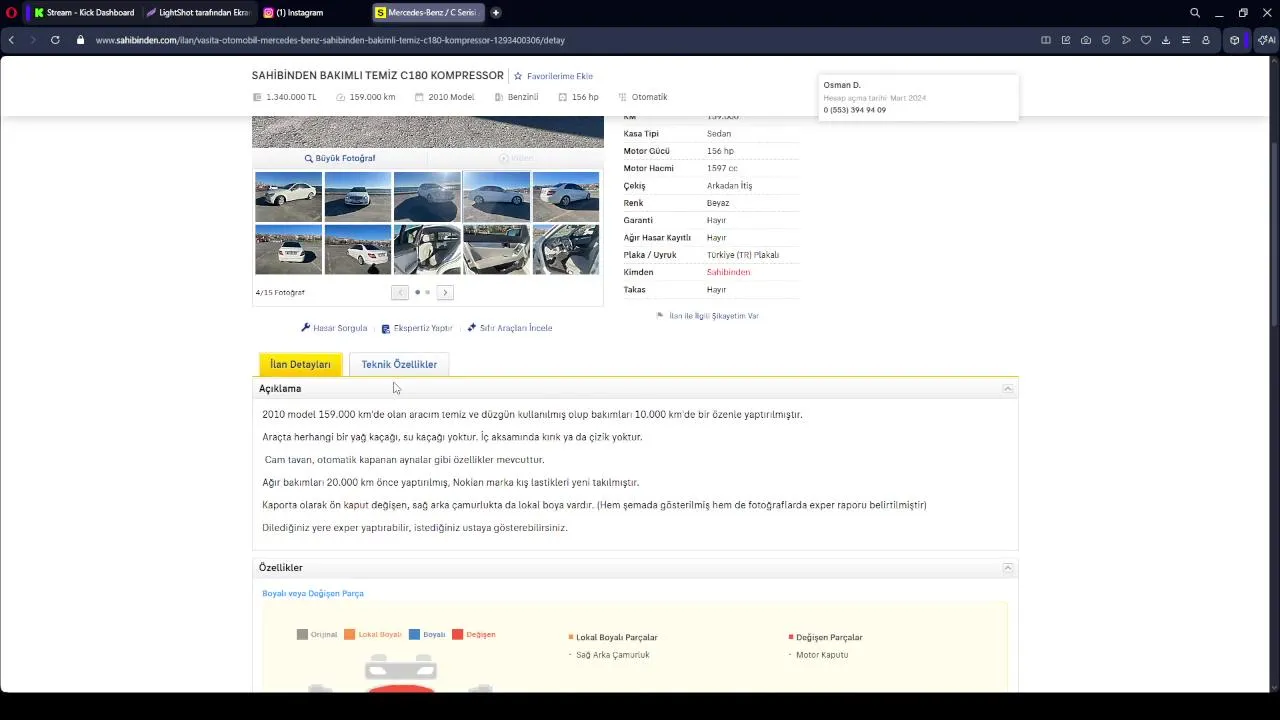
Task: Click the 1.340.000 TL price text
Action: pos(291,97)
